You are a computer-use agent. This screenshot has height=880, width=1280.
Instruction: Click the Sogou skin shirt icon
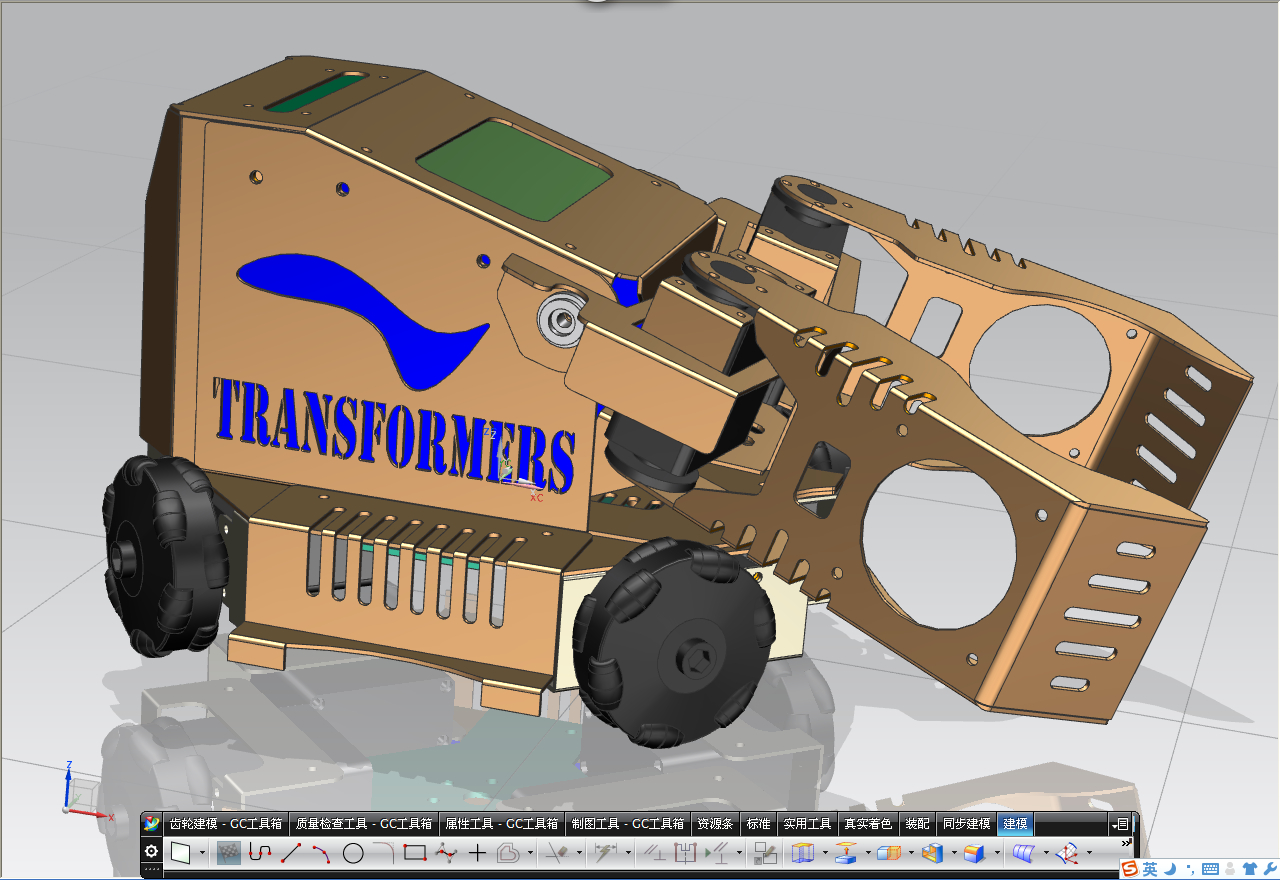(x=1250, y=869)
